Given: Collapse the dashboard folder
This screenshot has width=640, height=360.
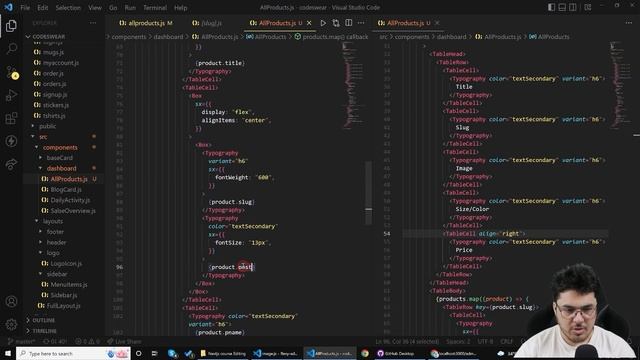Looking at the screenshot, I should tap(61, 168).
